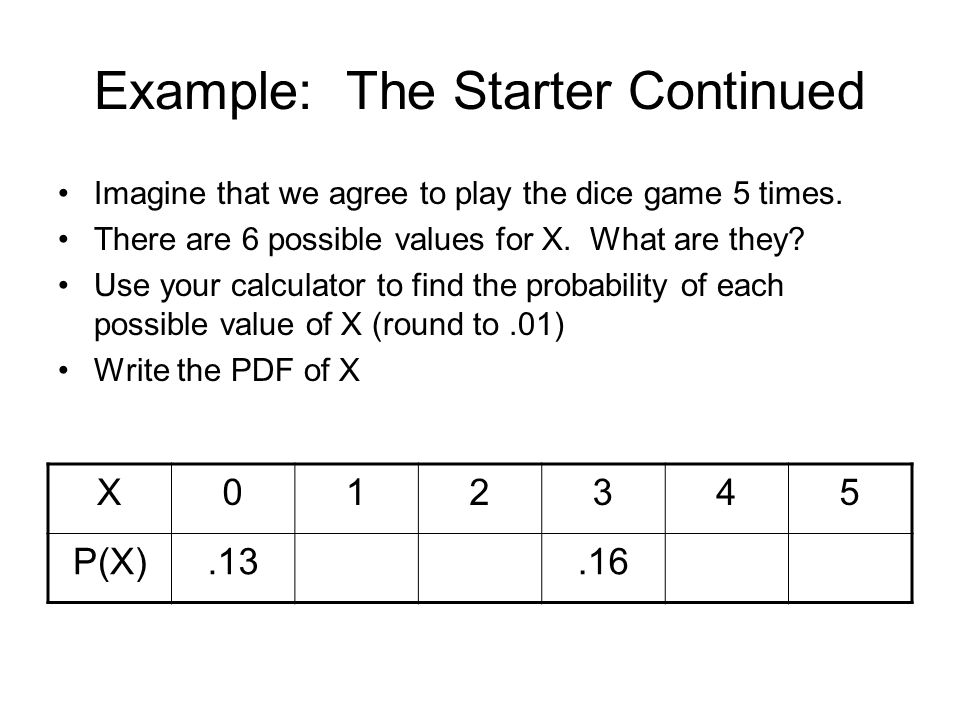Select the first bullet about playing dice game
The image size is (960, 720).
pyautogui.click(x=468, y=194)
